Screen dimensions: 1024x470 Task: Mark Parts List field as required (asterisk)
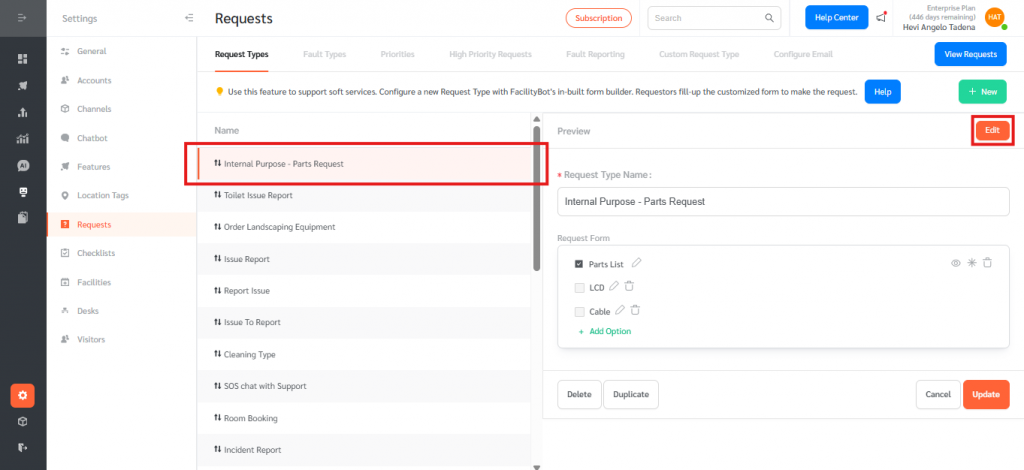coord(971,263)
